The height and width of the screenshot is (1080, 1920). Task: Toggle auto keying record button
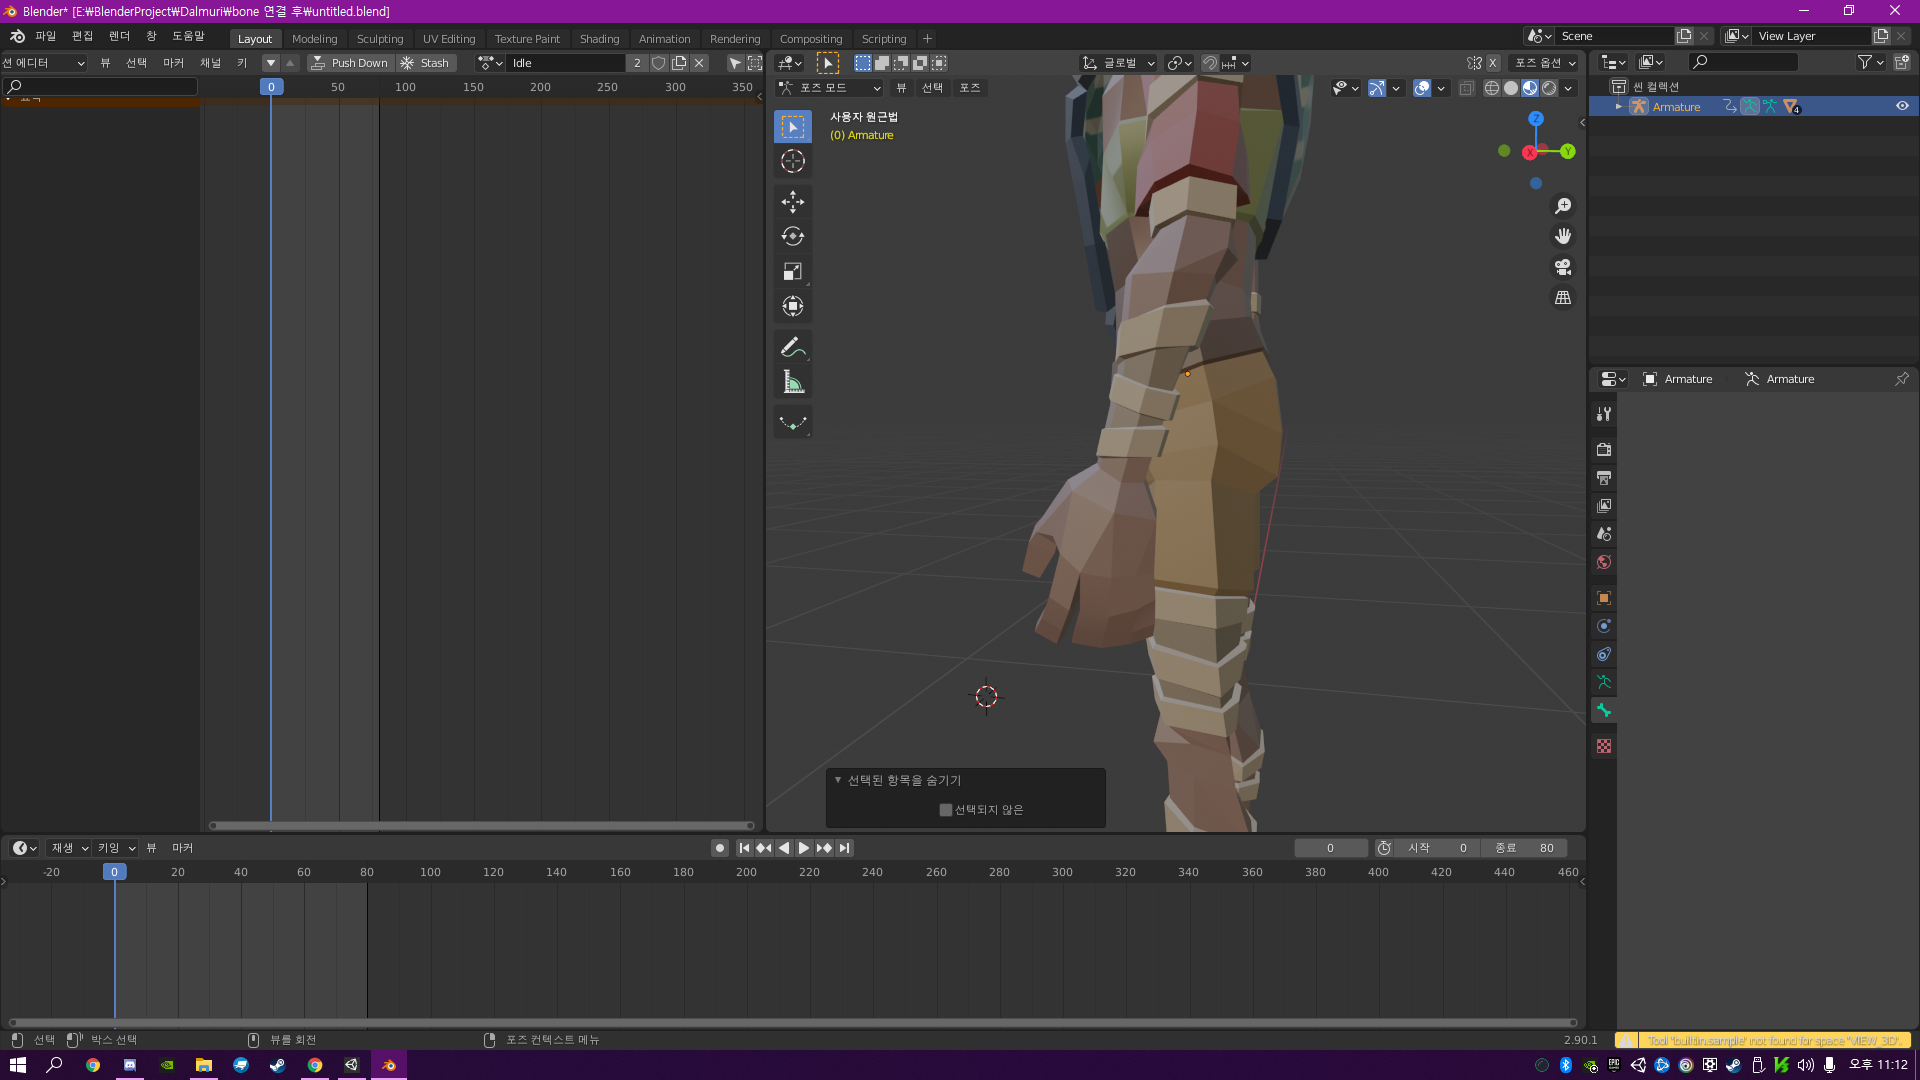pyautogui.click(x=720, y=848)
